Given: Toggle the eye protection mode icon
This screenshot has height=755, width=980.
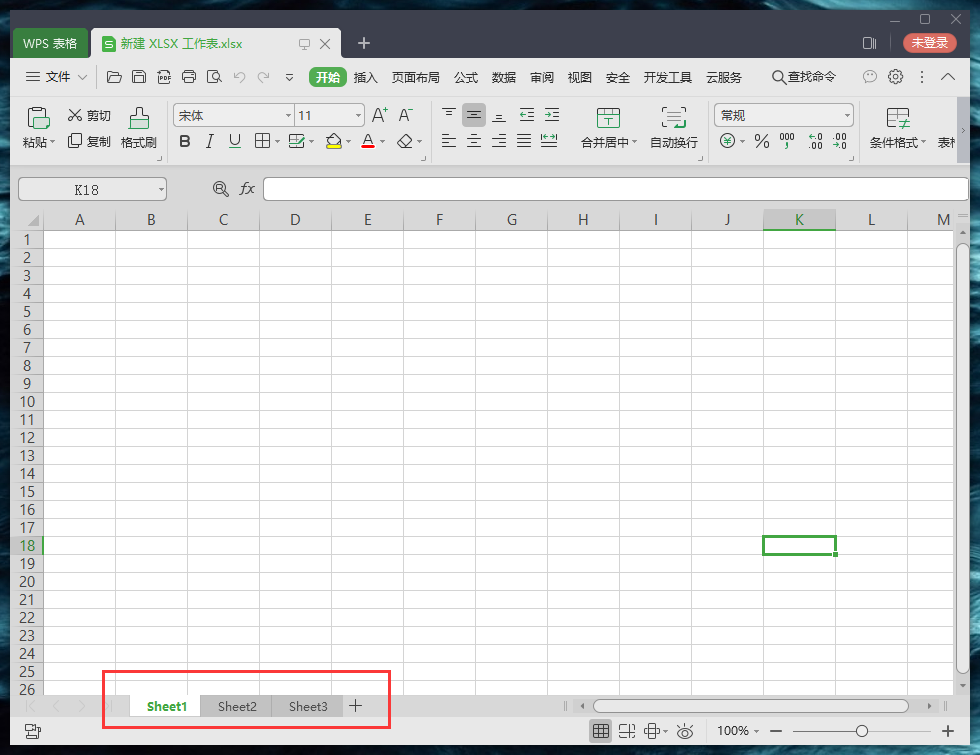Looking at the screenshot, I should point(685,731).
